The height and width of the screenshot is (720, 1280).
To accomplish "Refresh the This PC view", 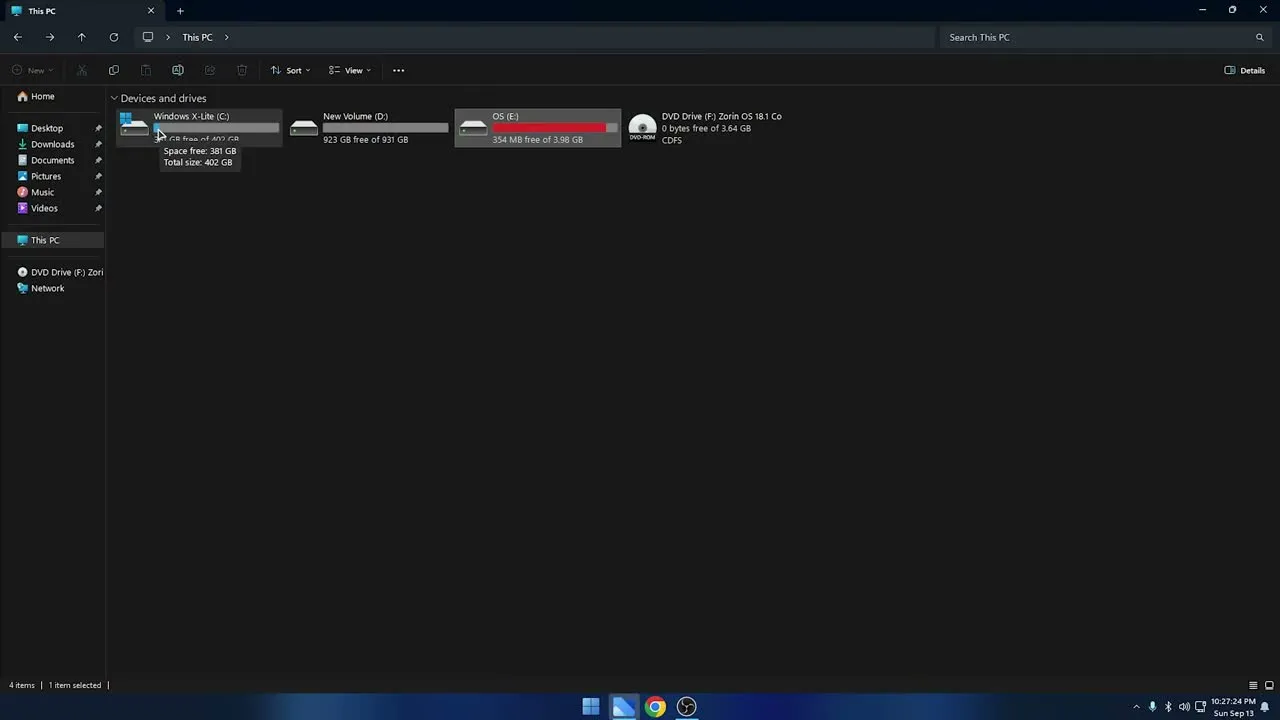I will (x=114, y=37).
